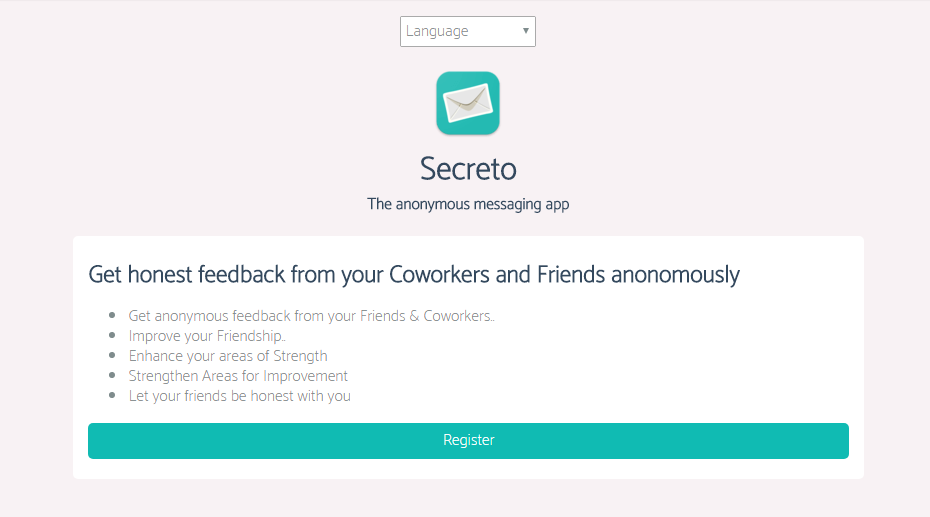
Task: Click the word 'Friends' in the large headline
Action: 571,275
